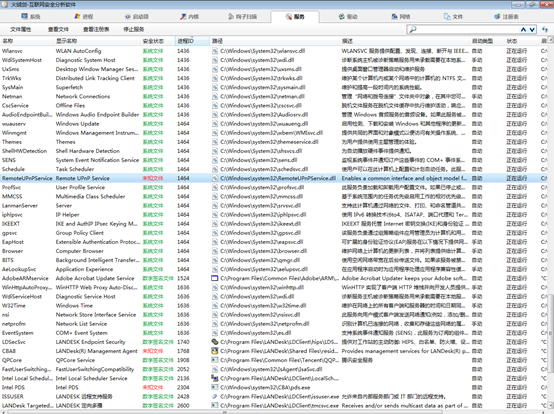The width and height of the screenshot is (554, 414).
Task: Click the refresh icon beside the search box
Action: (x=545, y=29)
